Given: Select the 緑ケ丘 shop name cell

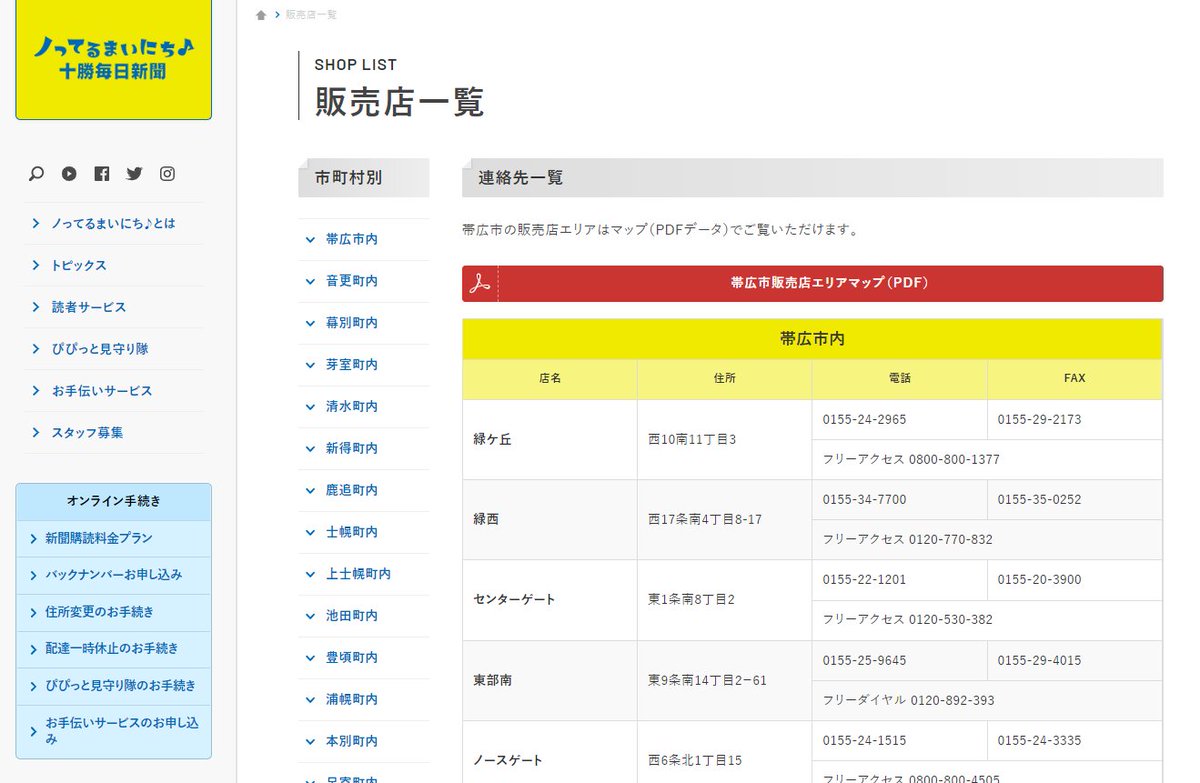Looking at the screenshot, I should point(550,439).
